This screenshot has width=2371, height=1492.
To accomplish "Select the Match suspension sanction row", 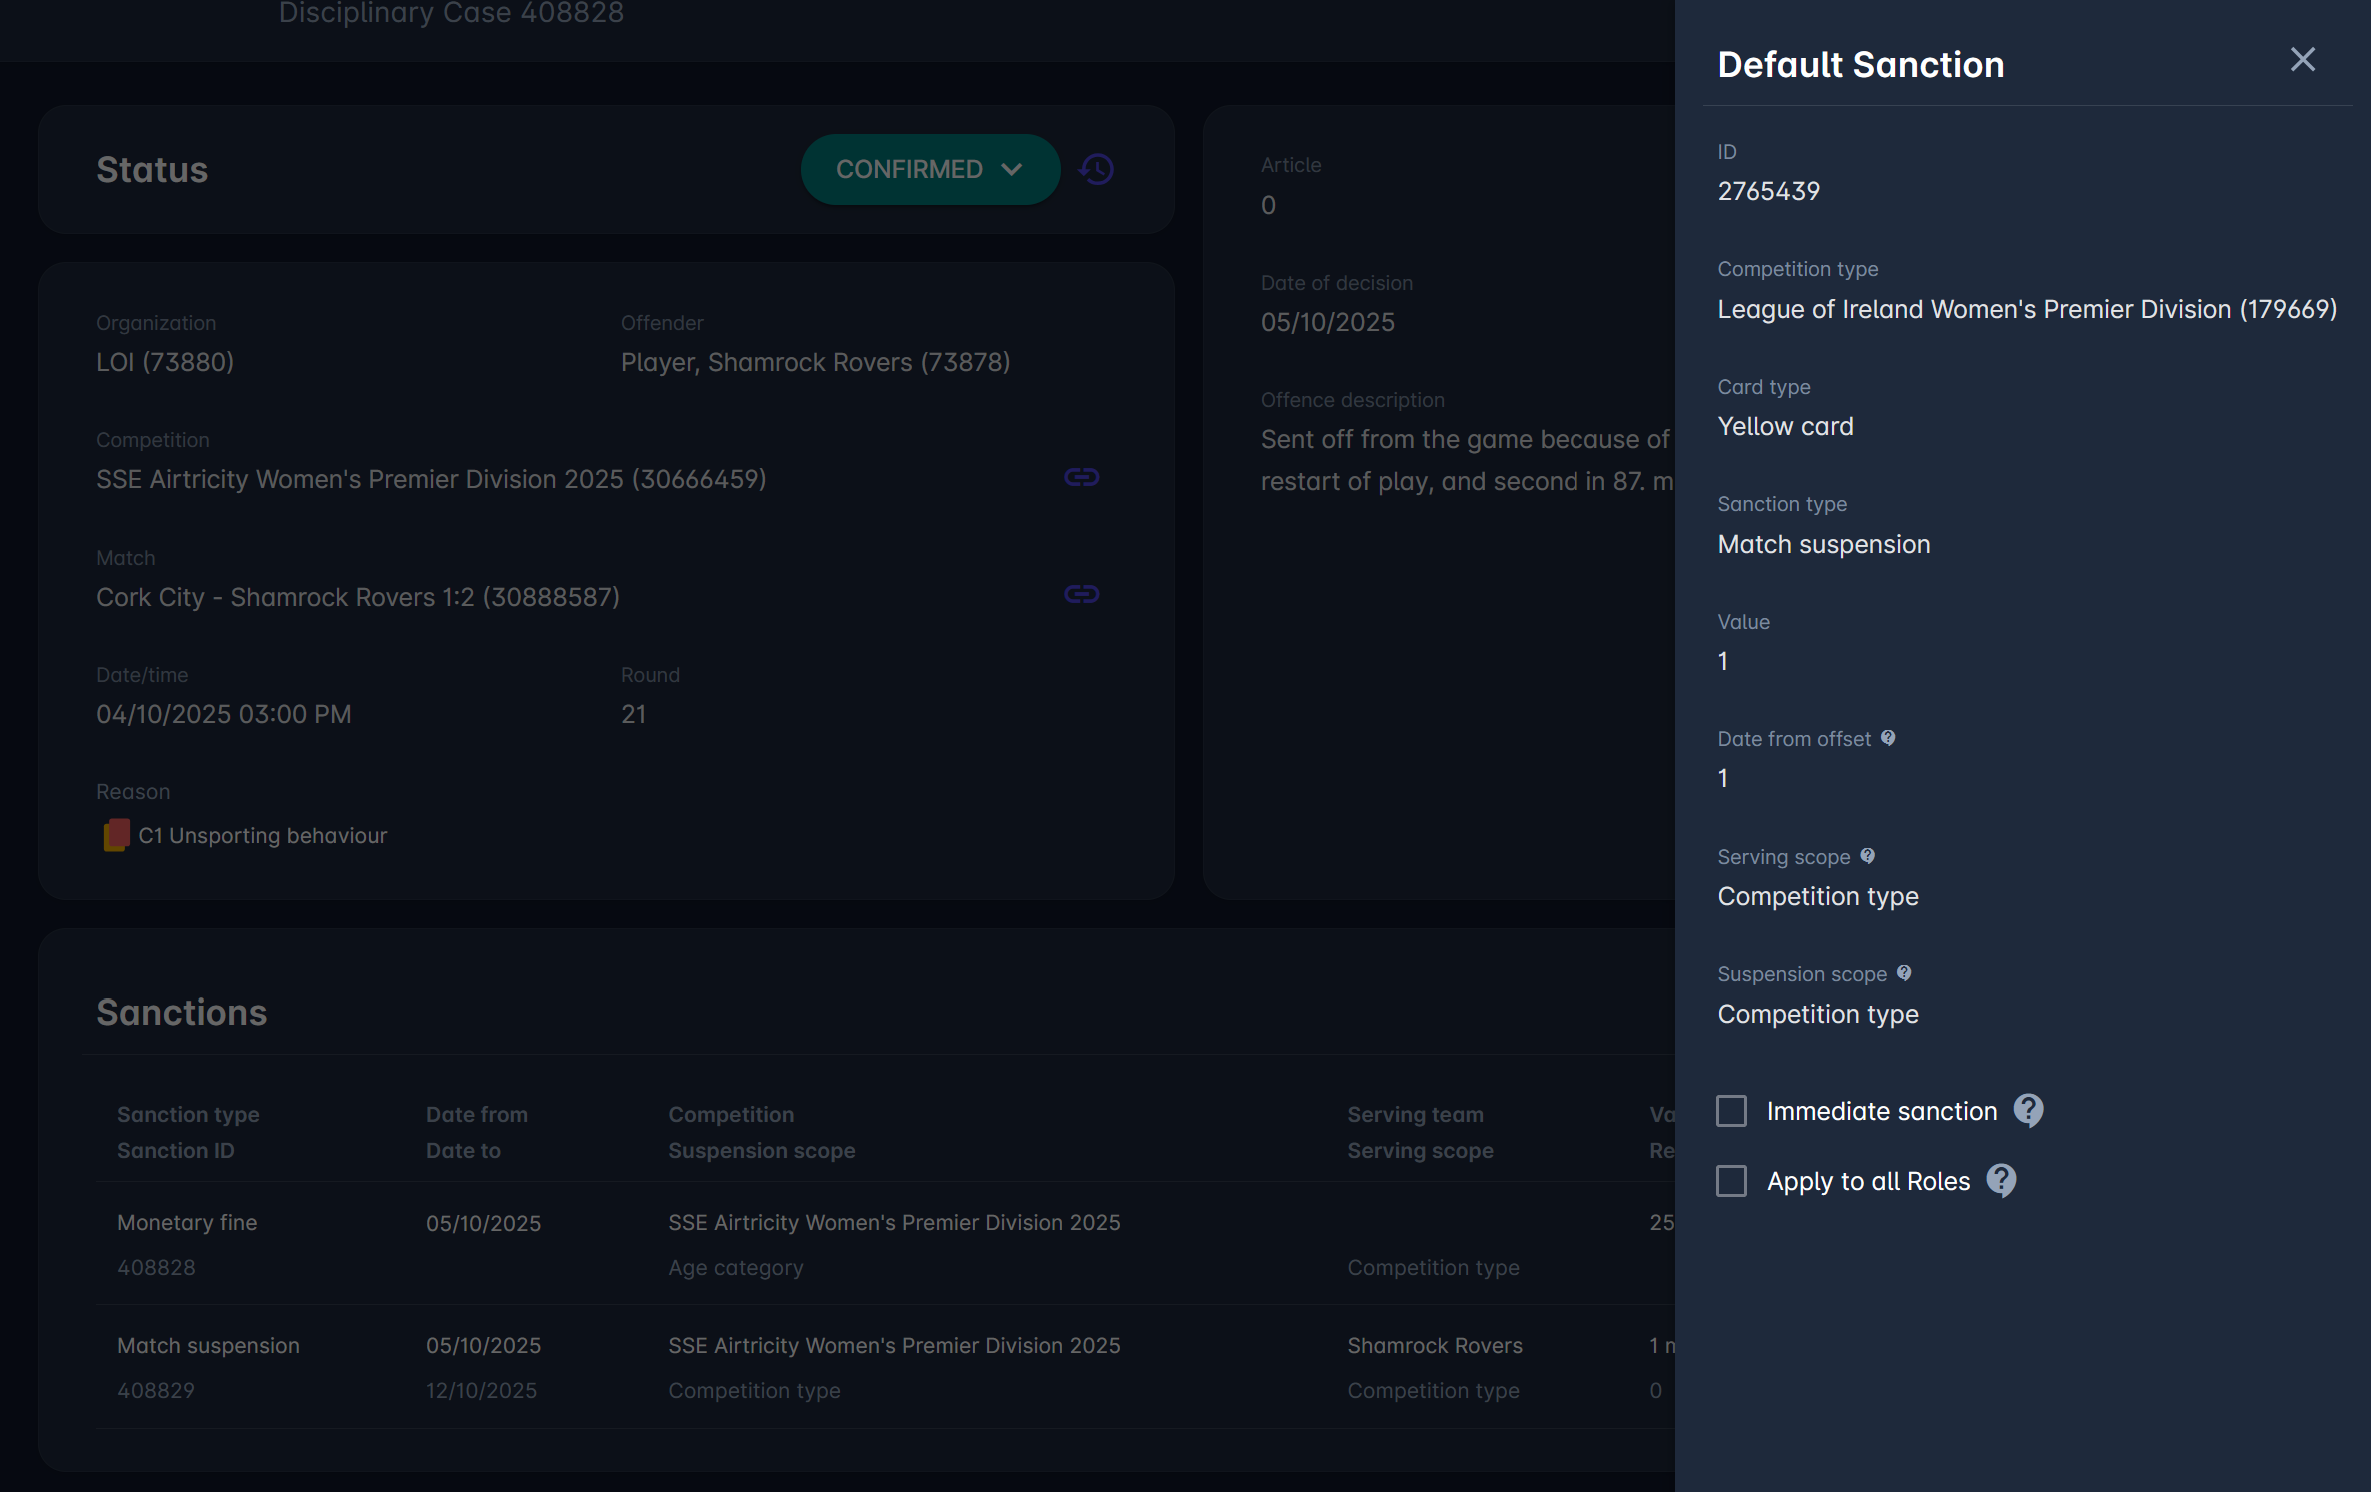I will 886,1367.
